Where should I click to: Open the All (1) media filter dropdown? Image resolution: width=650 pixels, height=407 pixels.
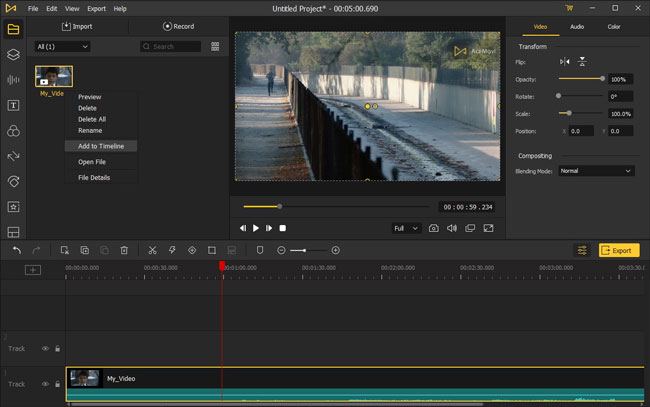click(62, 46)
